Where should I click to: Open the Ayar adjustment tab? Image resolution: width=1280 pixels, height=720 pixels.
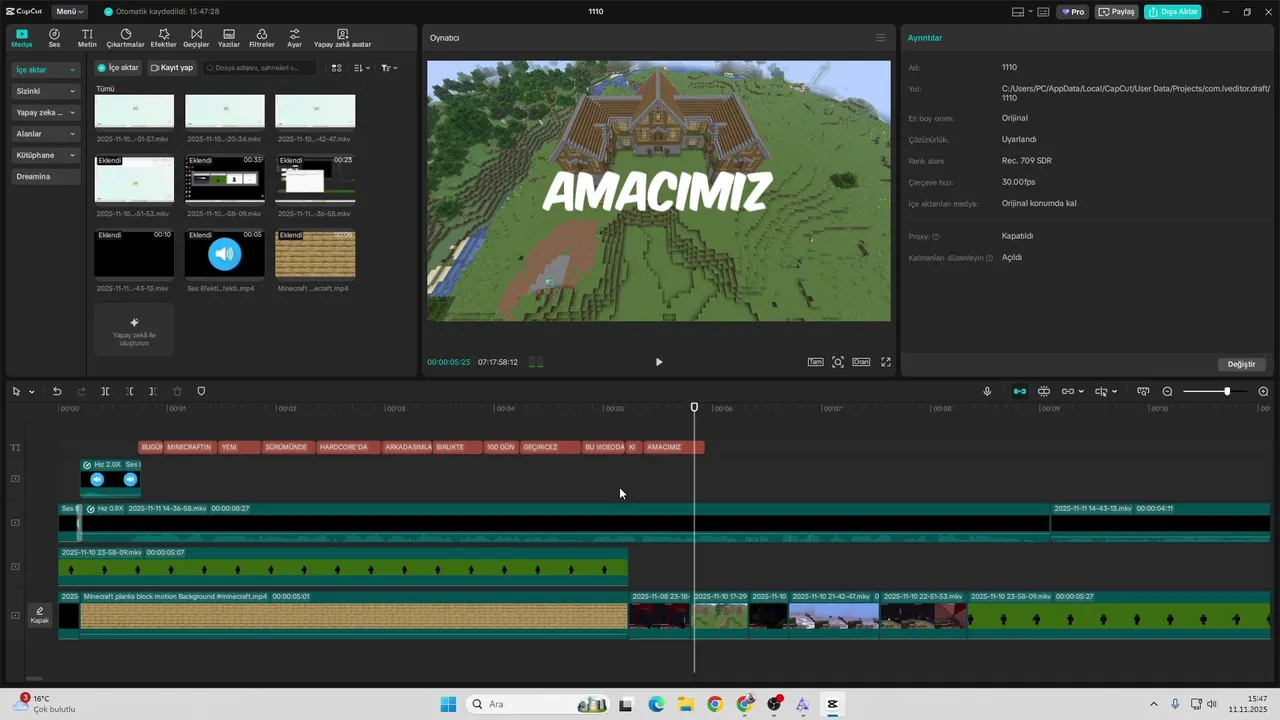(x=294, y=38)
